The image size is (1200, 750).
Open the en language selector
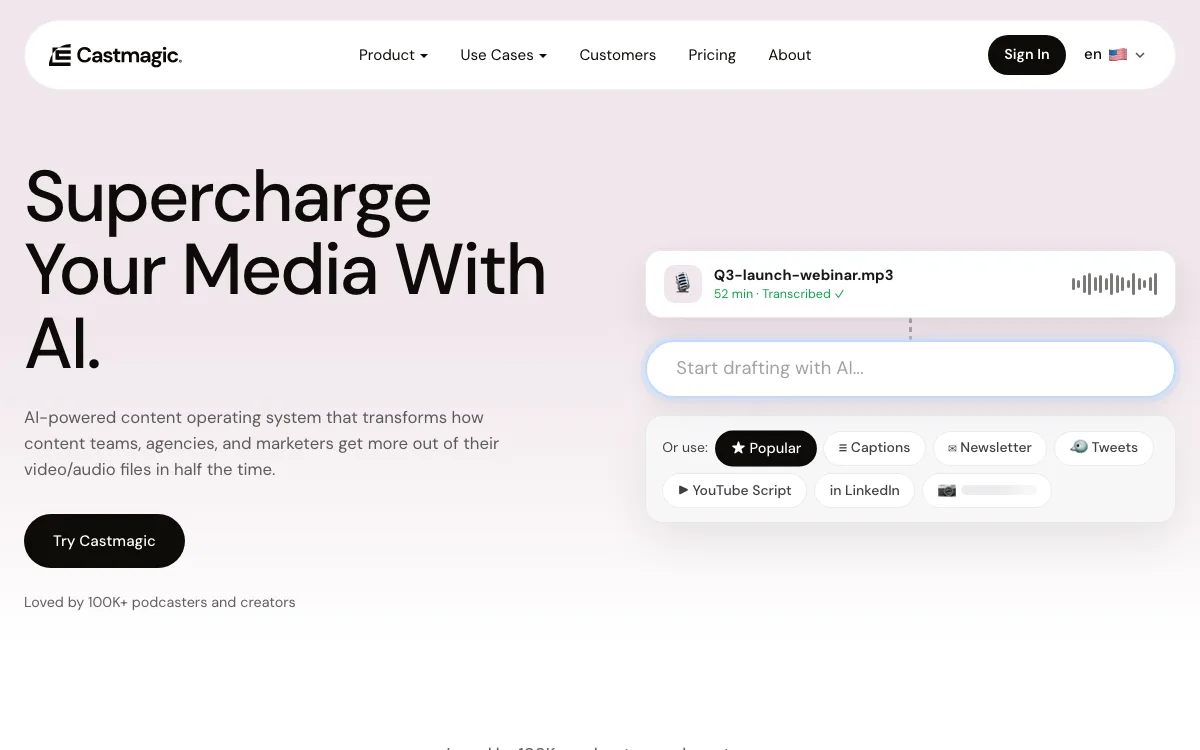1114,55
